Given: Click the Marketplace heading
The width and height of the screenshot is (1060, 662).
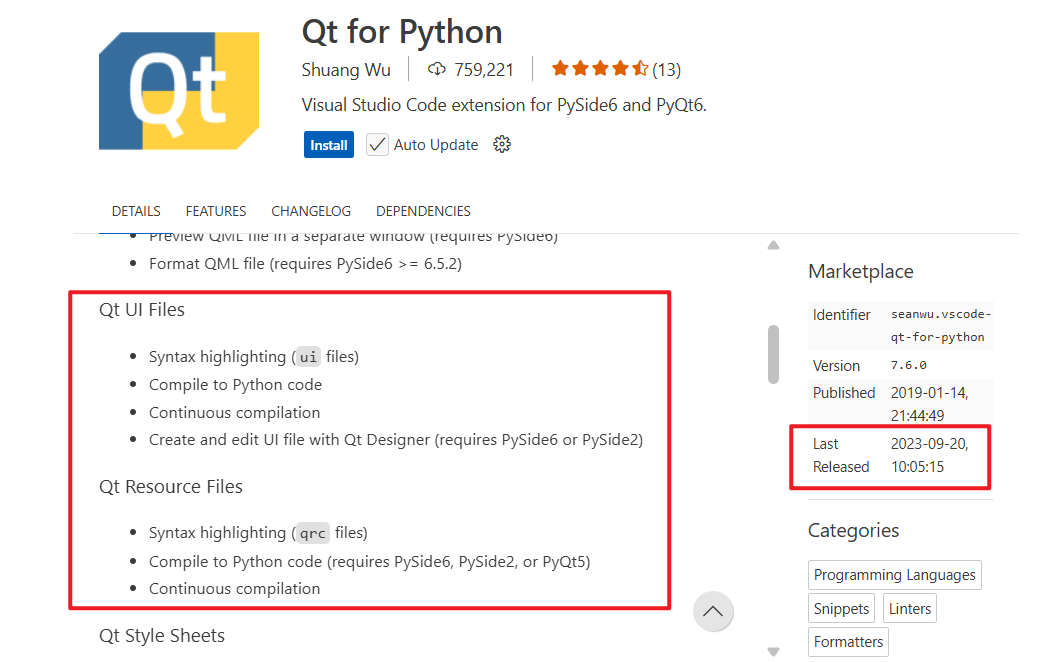Looking at the screenshot, I should (x=861, y=271).
